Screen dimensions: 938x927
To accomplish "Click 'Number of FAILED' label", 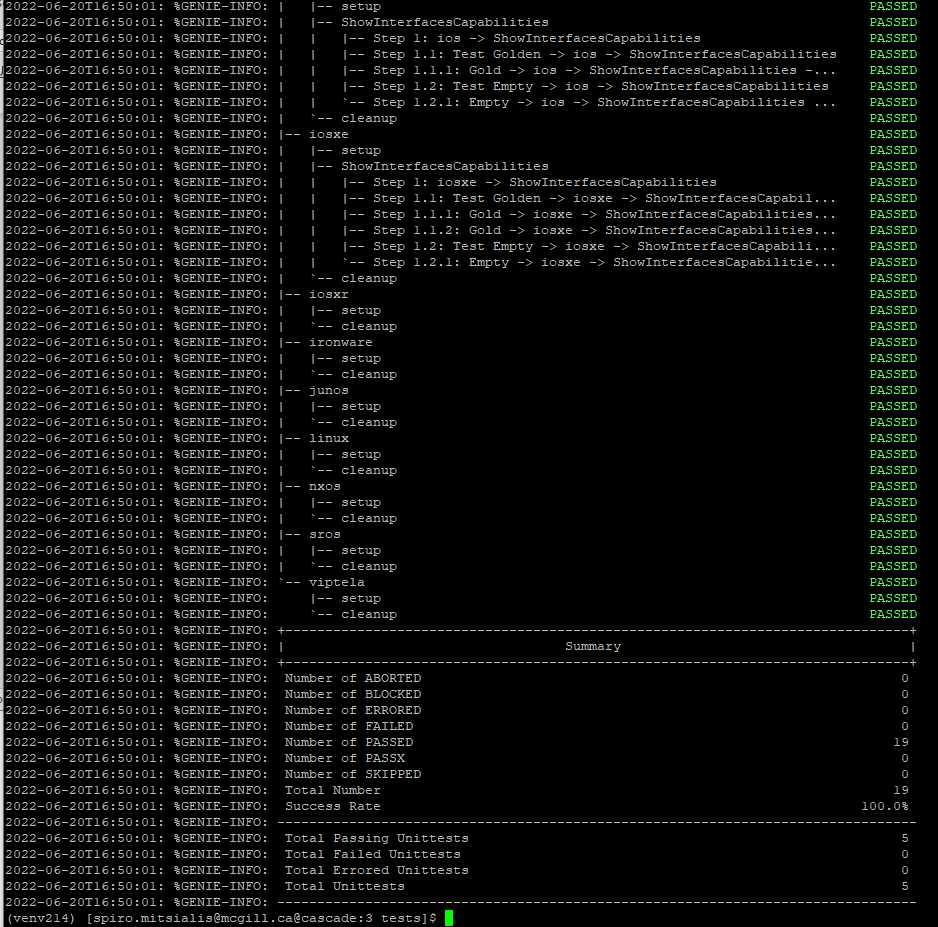I will click(349, 726).
